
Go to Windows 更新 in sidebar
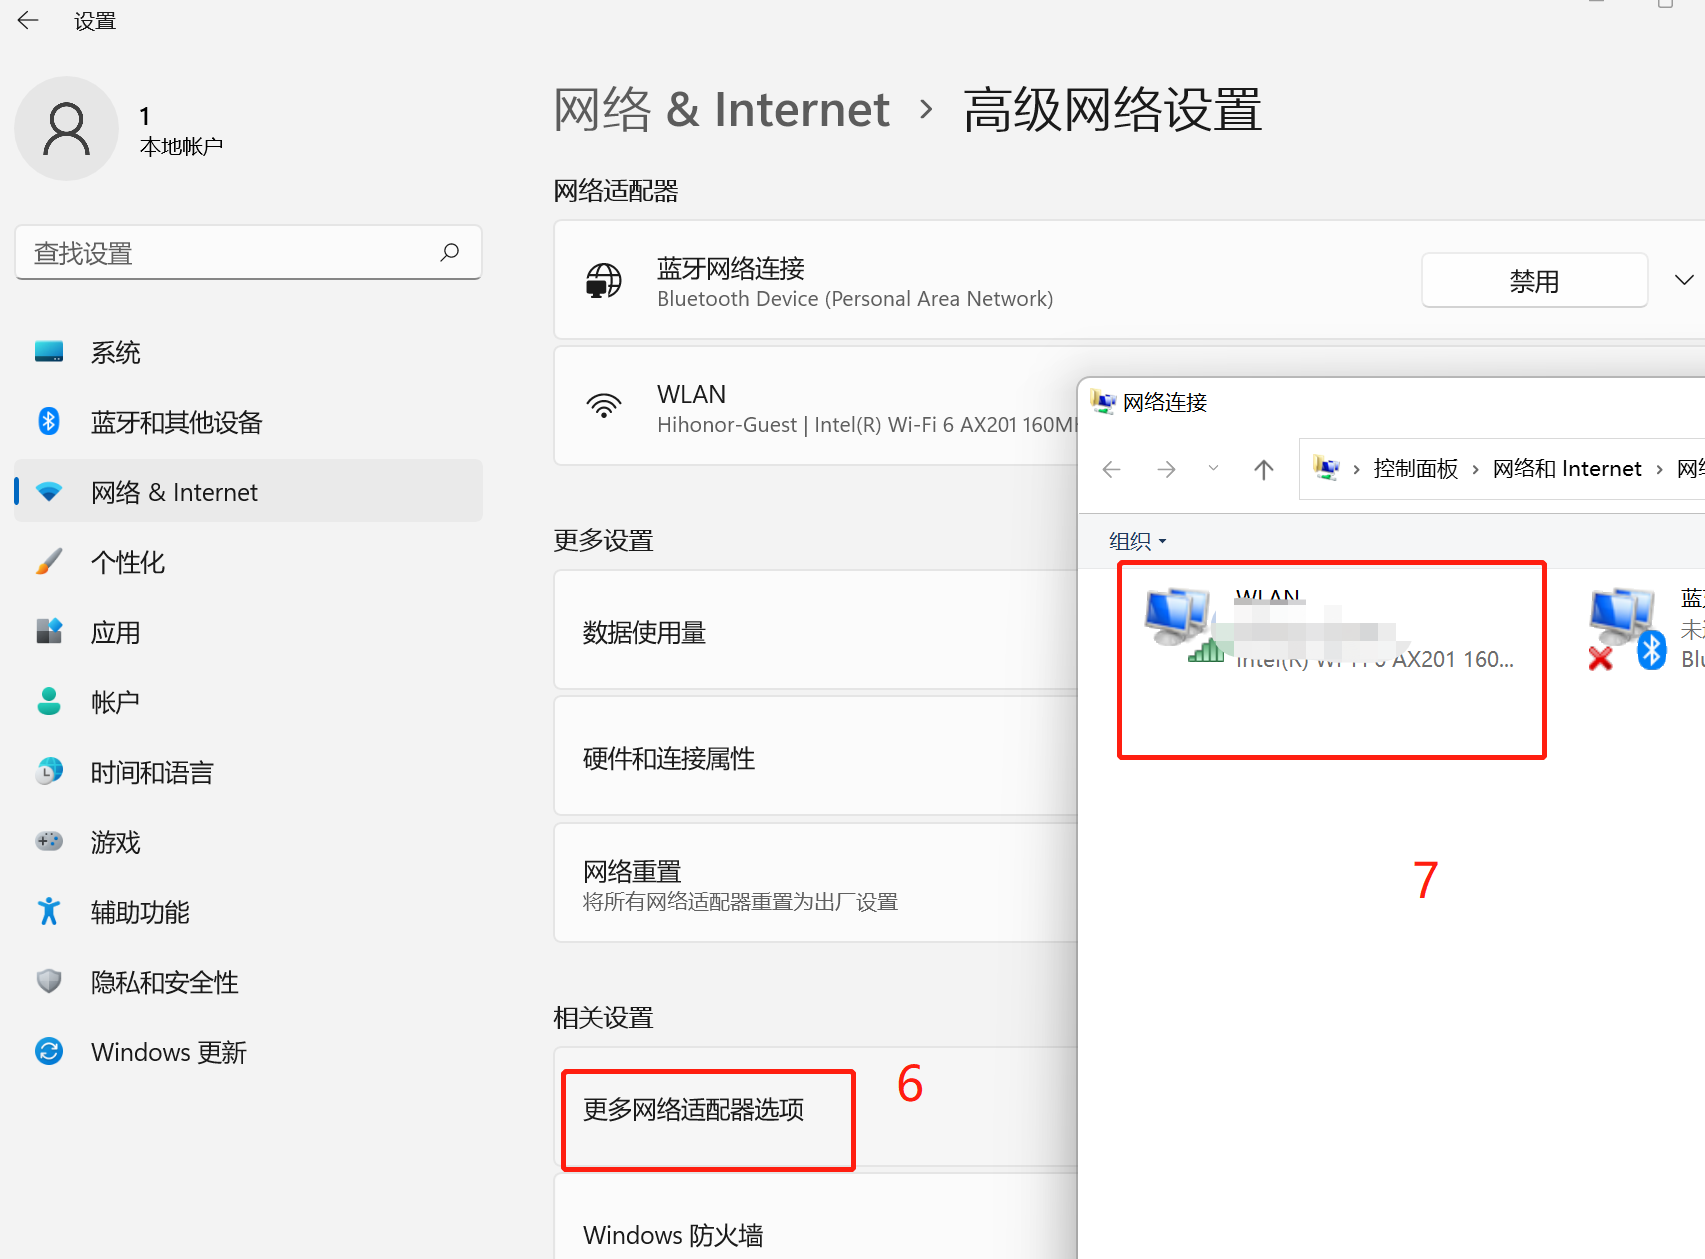click(x=168, y=1052)
